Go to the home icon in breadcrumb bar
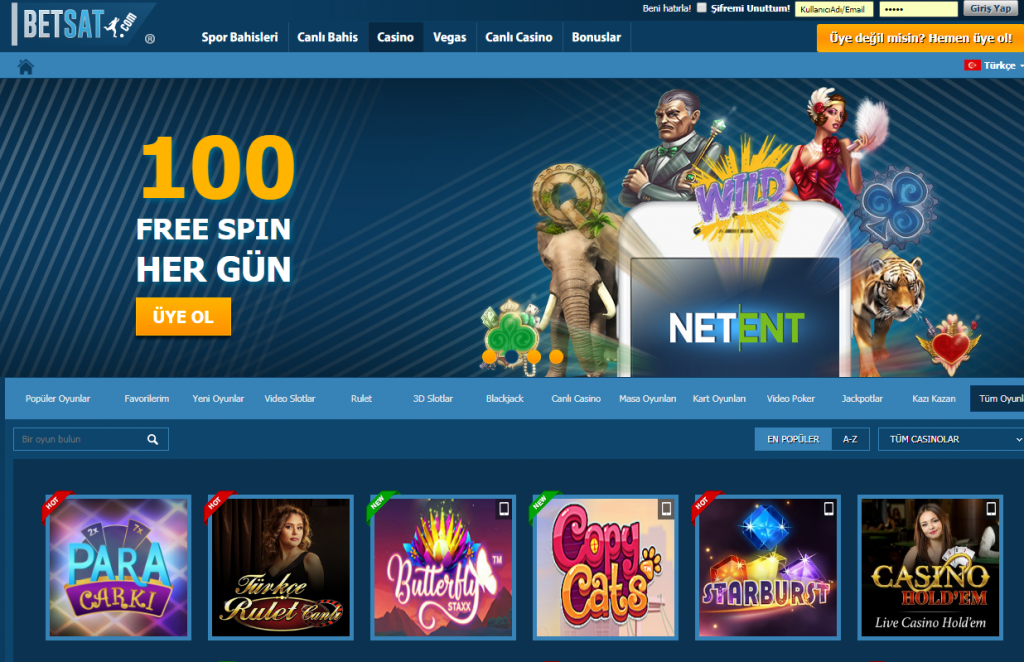 (x=25, y=67)
